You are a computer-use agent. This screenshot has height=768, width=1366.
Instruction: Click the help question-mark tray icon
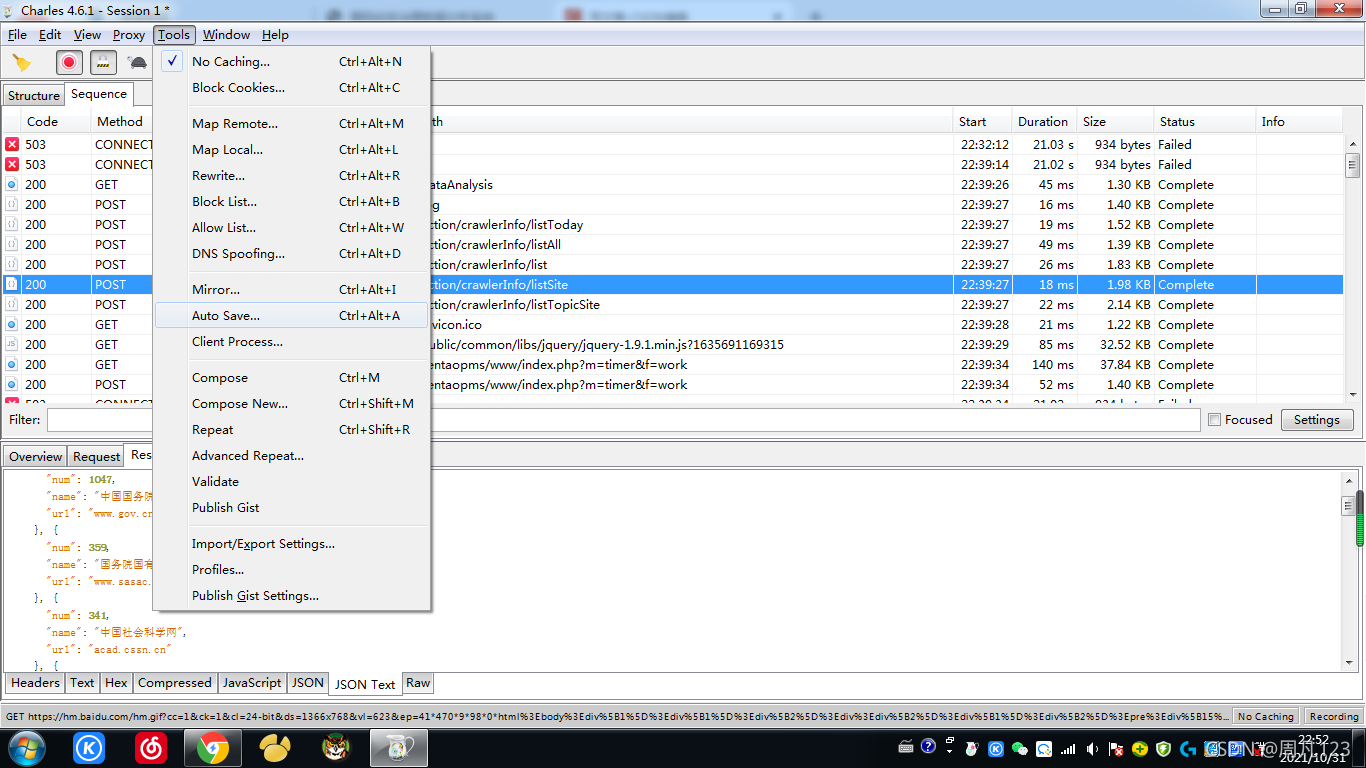pyautogui.click(x=928, y=746)
